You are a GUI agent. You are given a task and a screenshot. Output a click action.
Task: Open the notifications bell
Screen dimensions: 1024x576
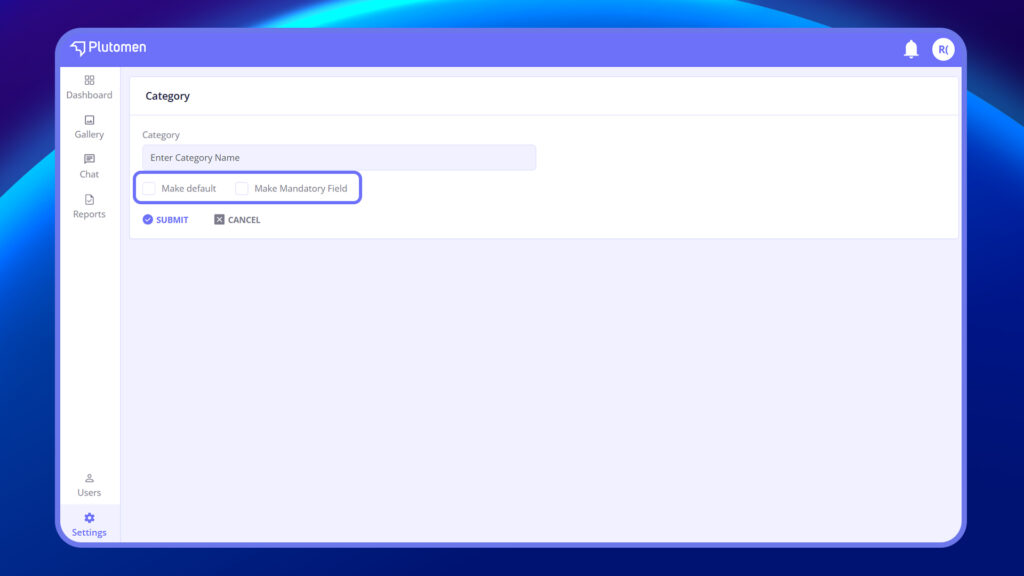[911, 49]
